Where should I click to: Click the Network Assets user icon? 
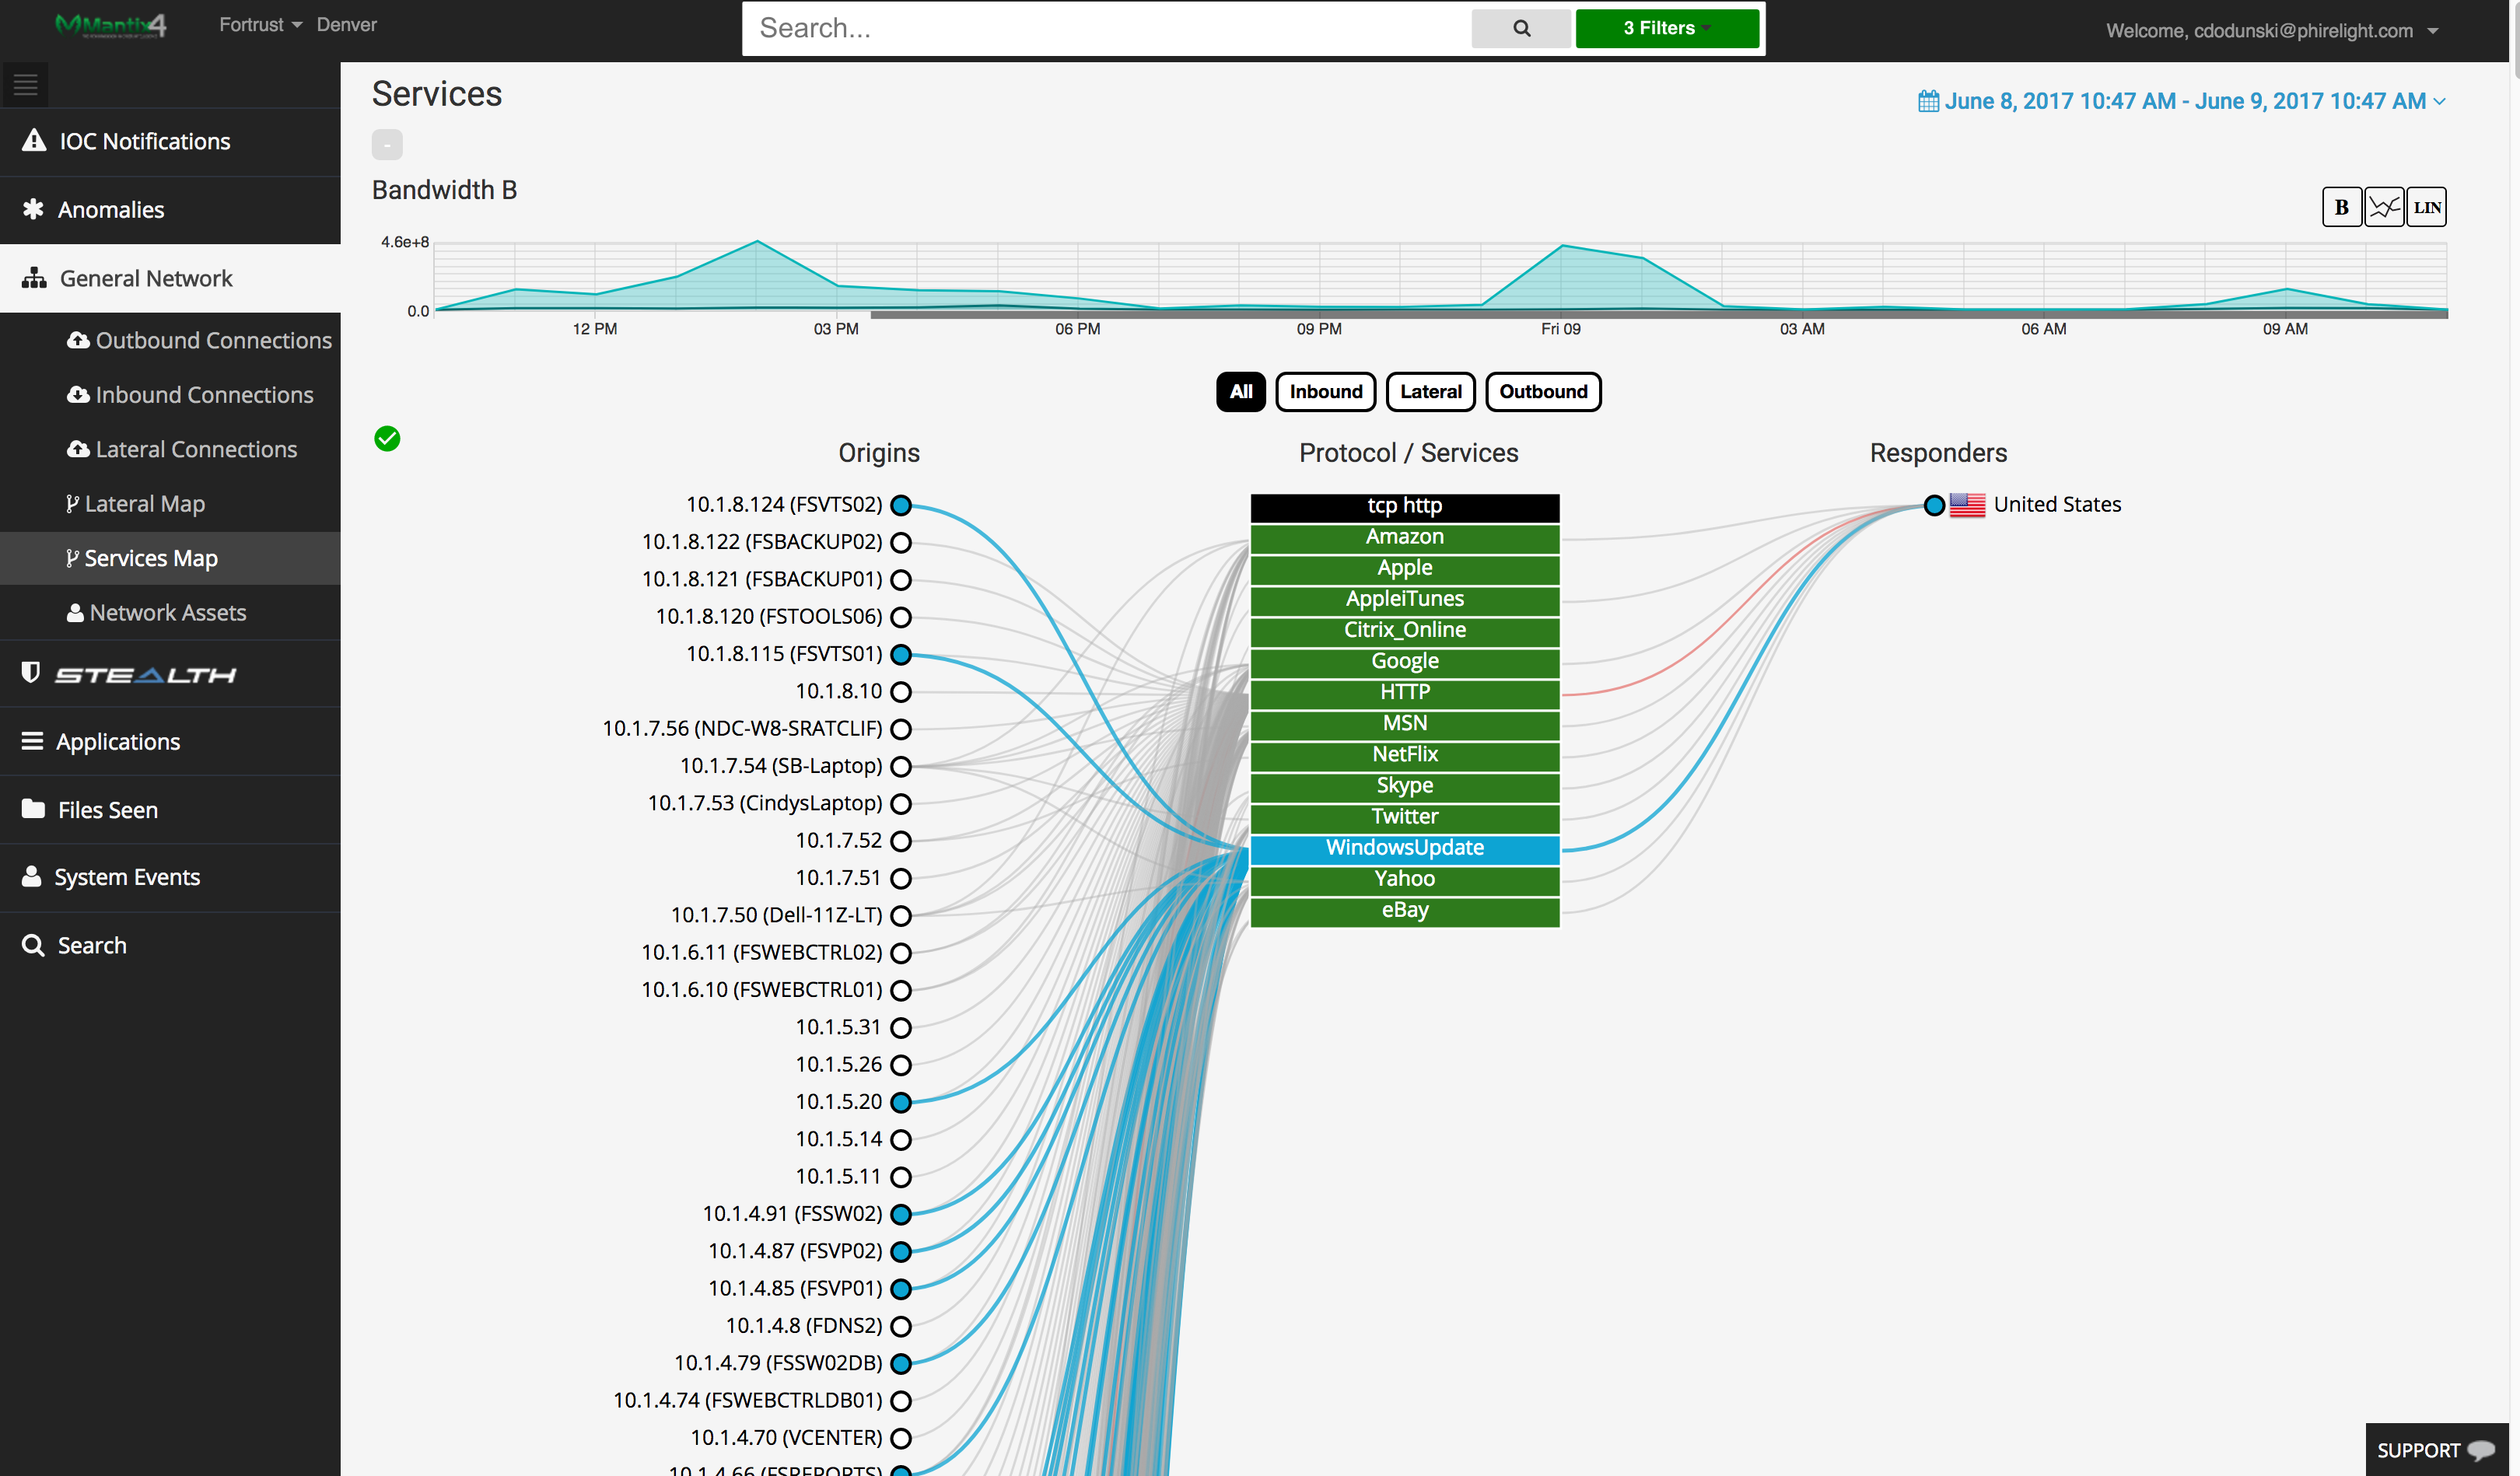click(75, 613)
